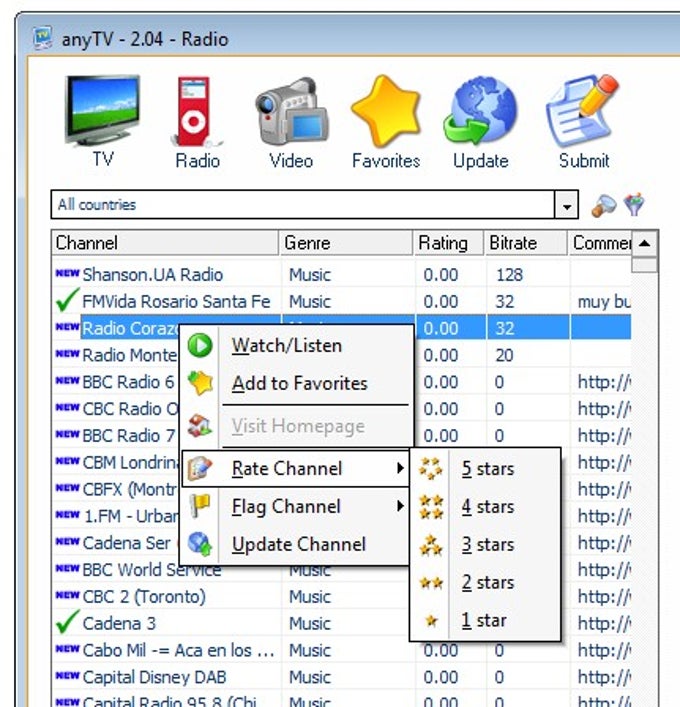This screenshot has height=707, width=680.
Task: Select the FMVida Rosario Santa Fe row
Action: pyautogui.click(x=342, y=301)
